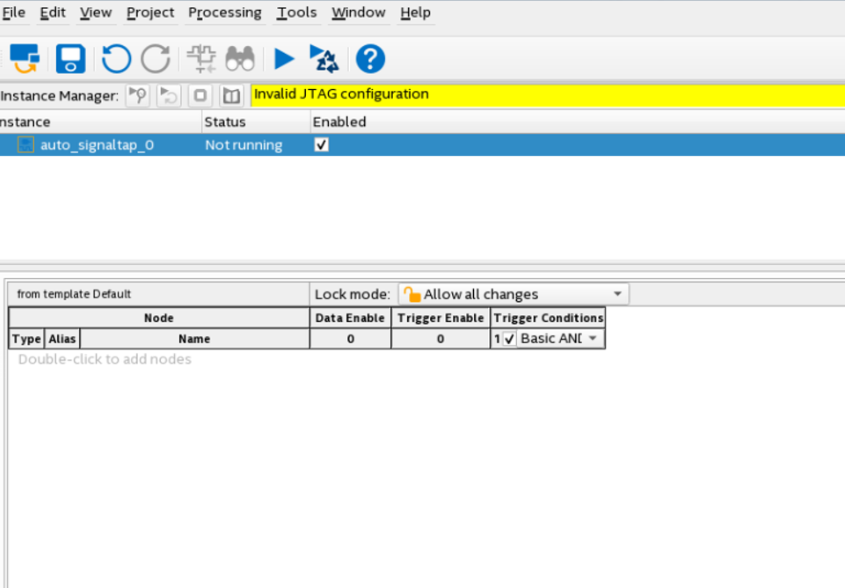This screenshot has width=845, height=588.
Task: Click the Save file icon
Action: click(70, 59)
